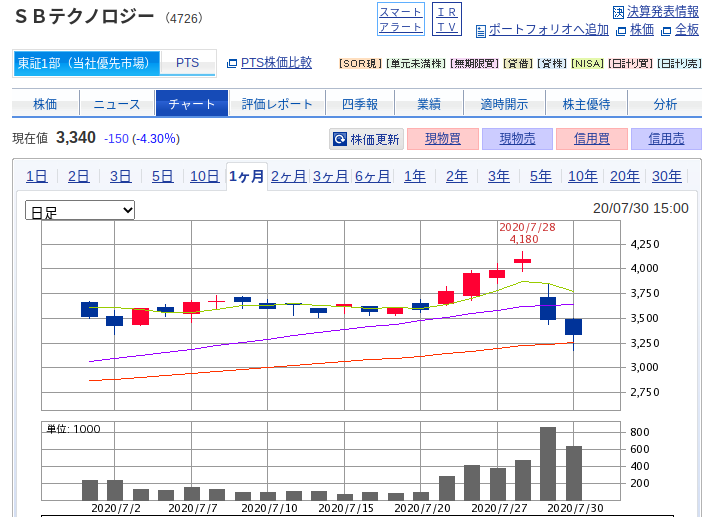Show 3ヶ月 chart period
Screen dimensions: 710x517
(331, 176)
